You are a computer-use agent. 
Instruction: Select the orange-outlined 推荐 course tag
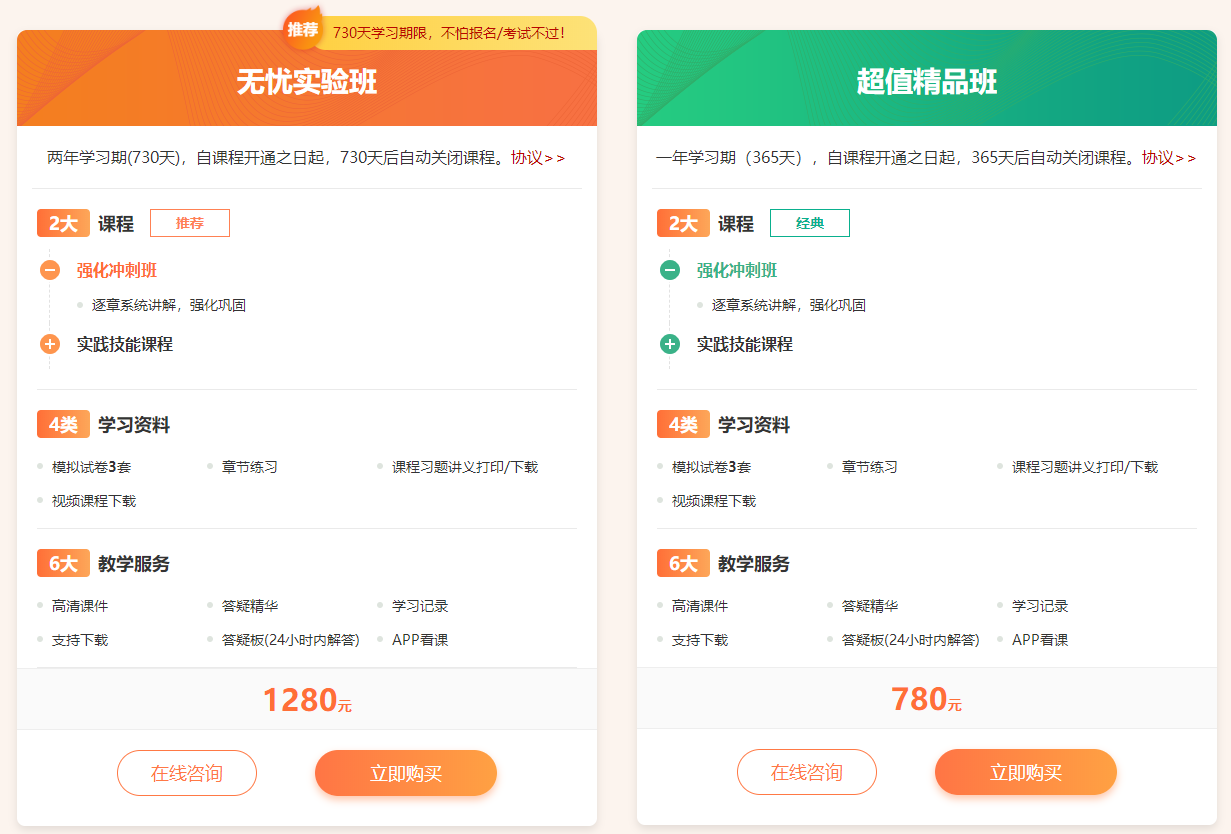tap(190, 223)
